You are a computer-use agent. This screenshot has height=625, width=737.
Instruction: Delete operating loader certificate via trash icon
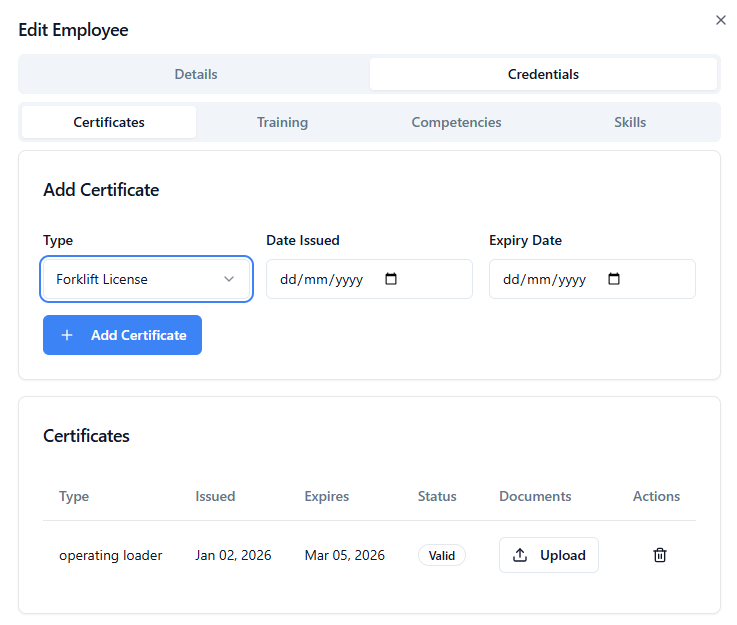(660, 555)
